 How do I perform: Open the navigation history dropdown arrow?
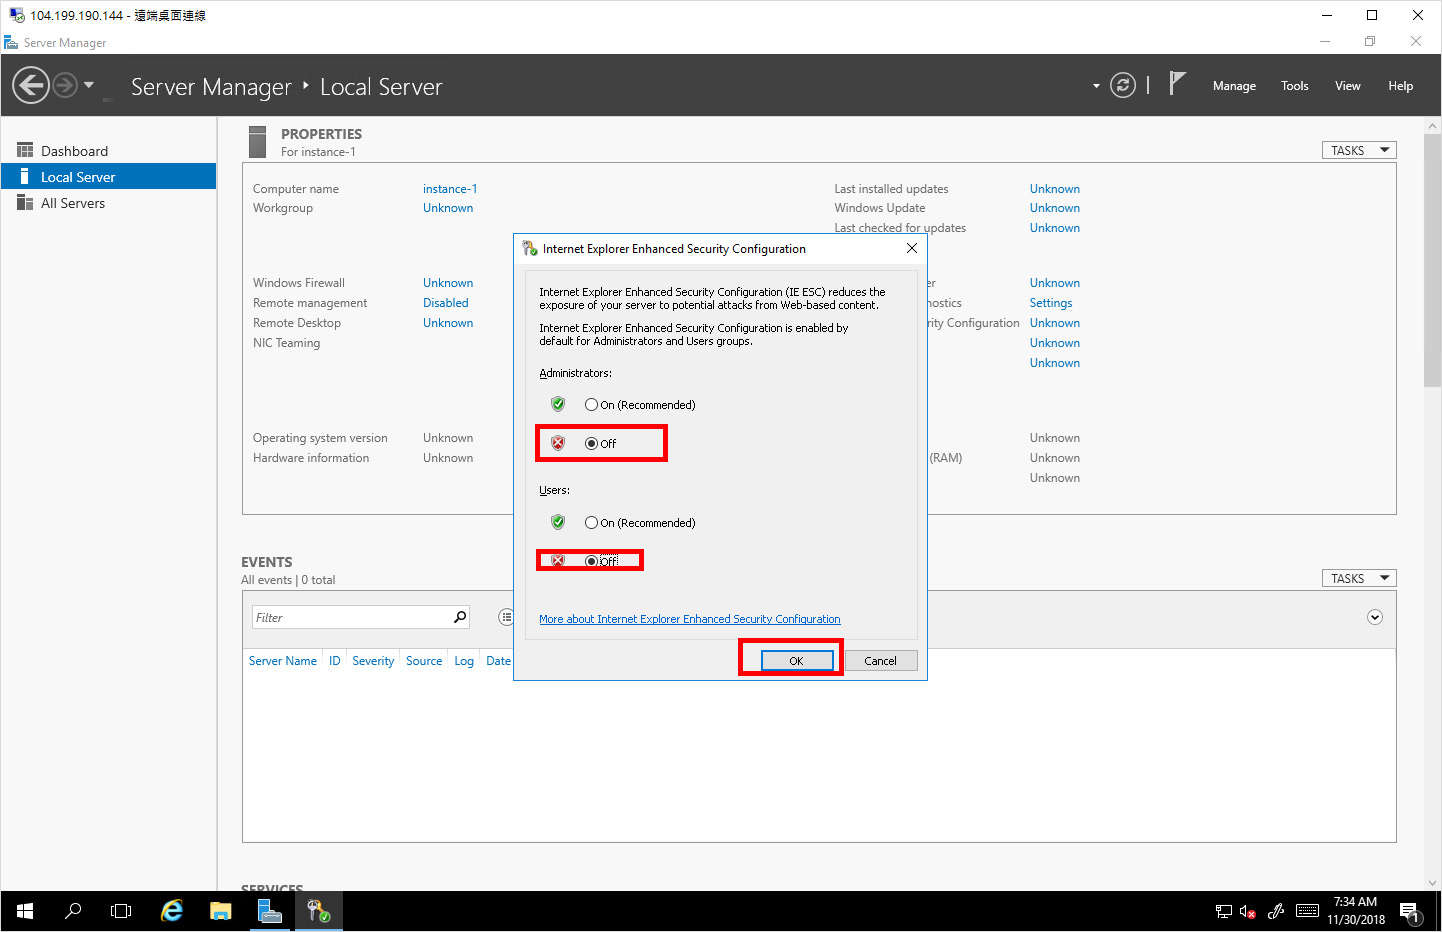click(x=89, y=85)
